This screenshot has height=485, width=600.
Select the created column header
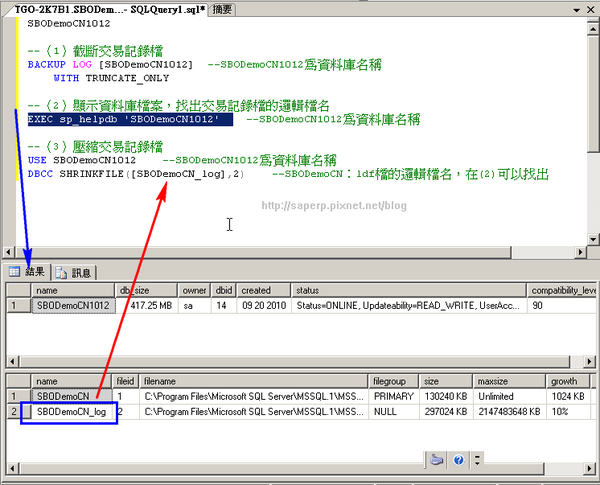264,291
